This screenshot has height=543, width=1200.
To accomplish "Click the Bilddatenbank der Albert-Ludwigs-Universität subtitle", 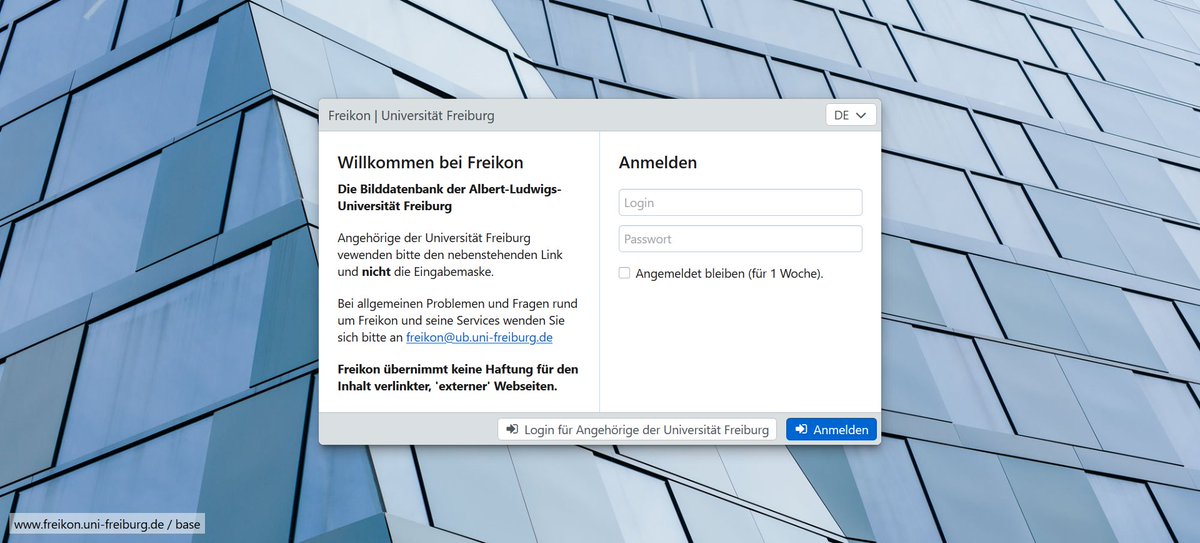I will [449, 198].
